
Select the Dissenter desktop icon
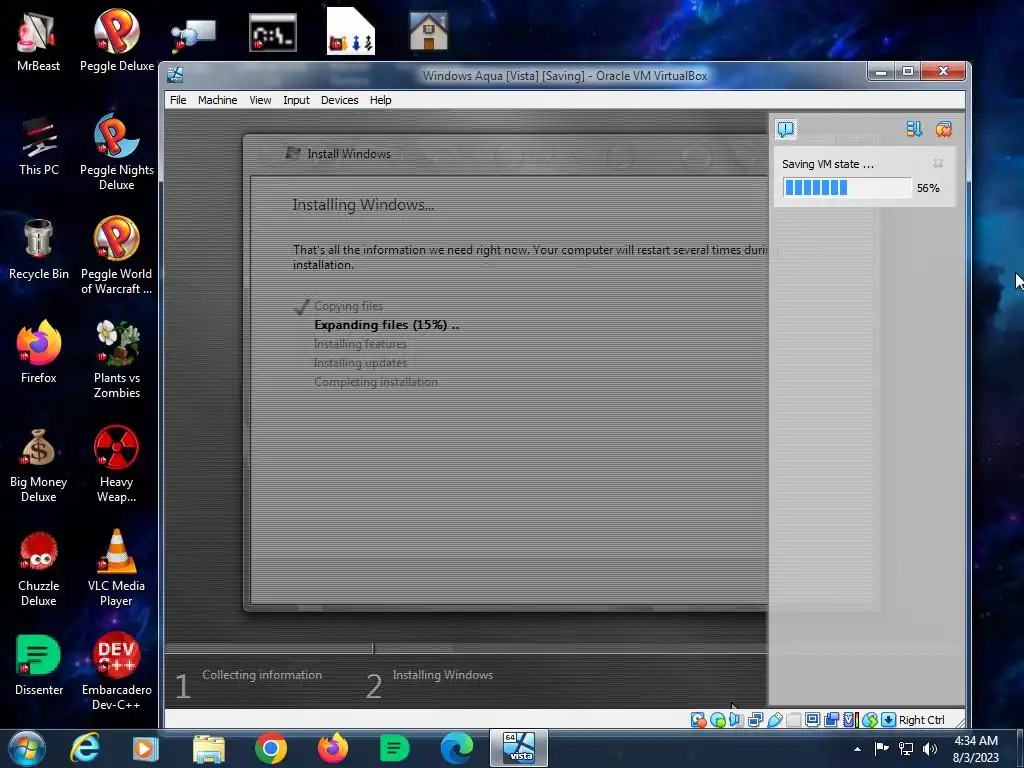pos(39,665)
